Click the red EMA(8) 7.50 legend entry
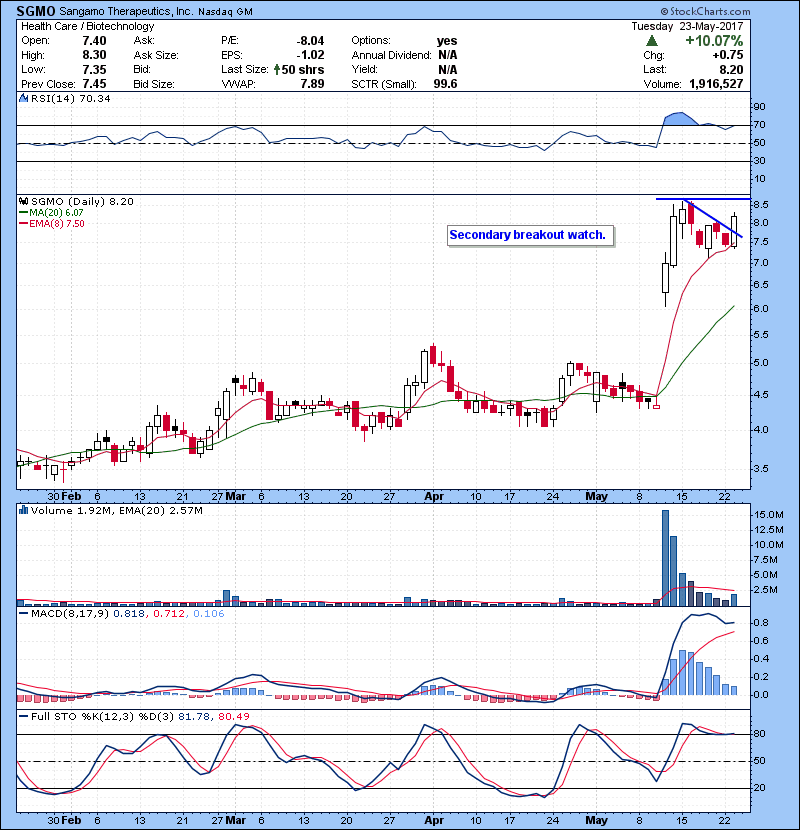Image resolution: width=800 pixels, height=830 pixels. (x=52, y=223)
